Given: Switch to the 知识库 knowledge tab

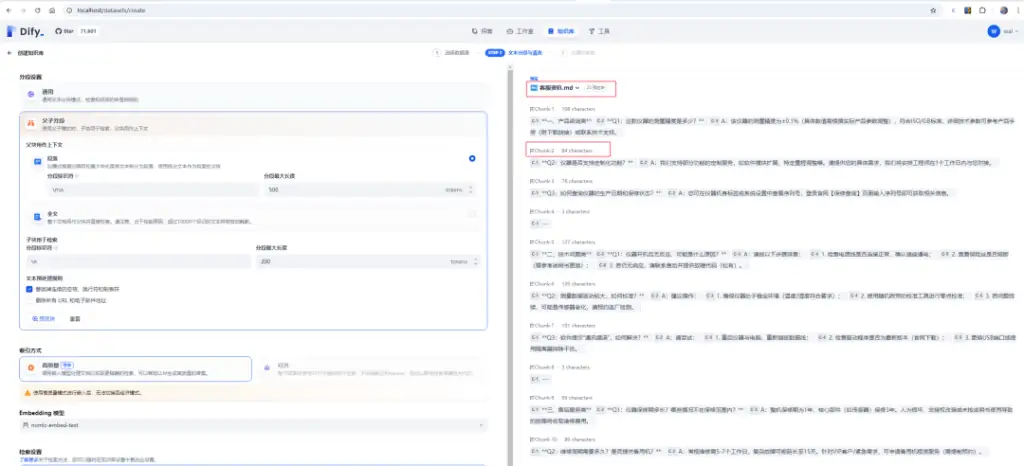Looking at the screenshot, I should [561, 31].
